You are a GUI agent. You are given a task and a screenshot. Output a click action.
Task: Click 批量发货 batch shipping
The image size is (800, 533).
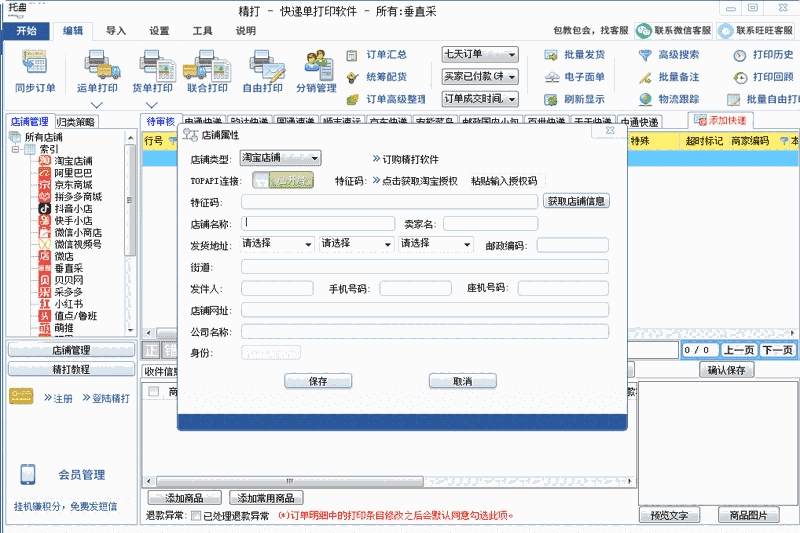[574, 55]
